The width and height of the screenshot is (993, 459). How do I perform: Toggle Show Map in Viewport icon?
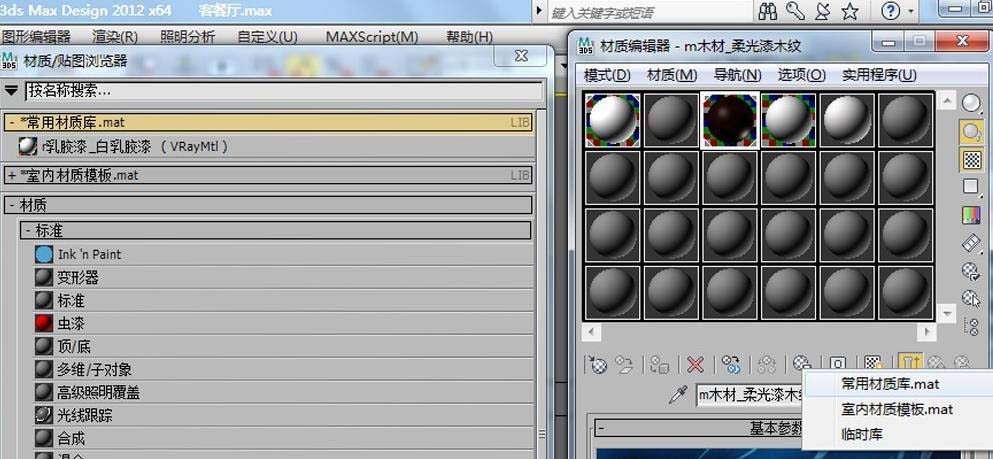tap(874, 363)
